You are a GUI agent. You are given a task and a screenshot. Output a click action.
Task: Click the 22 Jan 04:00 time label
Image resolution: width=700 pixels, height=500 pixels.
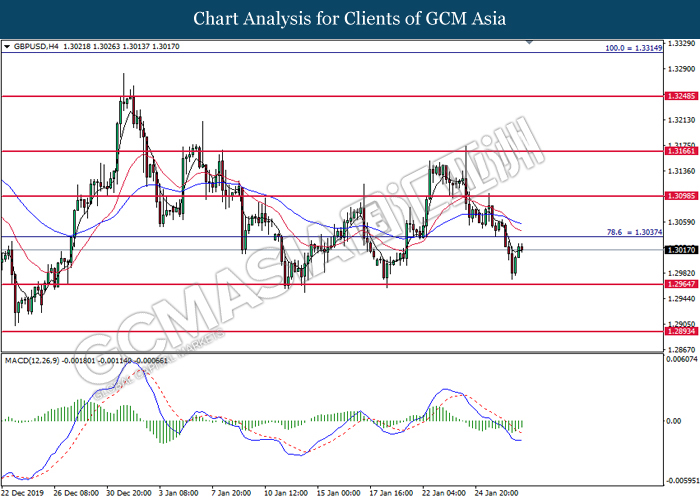click(x=444, y=493)
